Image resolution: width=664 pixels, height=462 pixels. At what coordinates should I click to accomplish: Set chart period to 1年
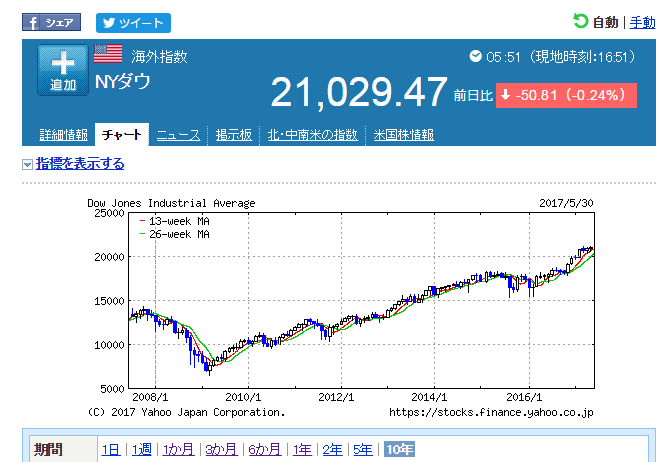click(x=302, y=449)
